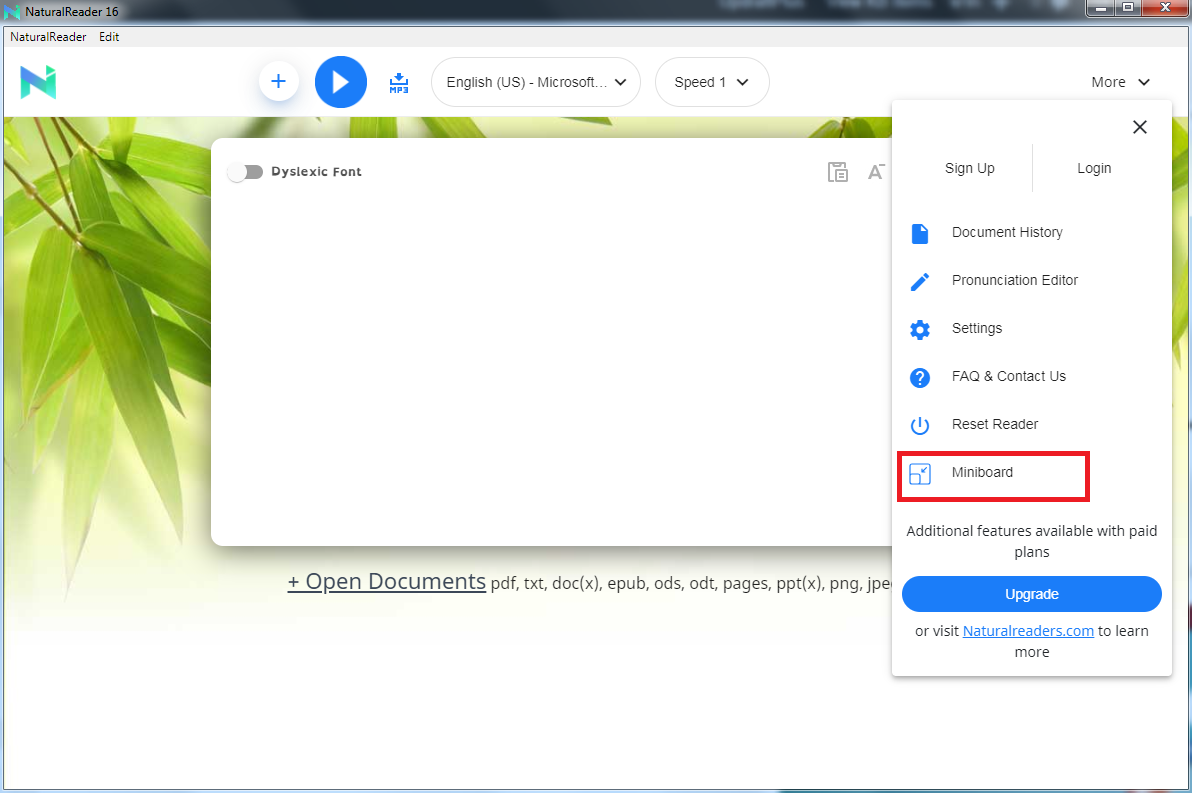Add a new document with plus icon
The image size is (1192, 793).
click(x=278, y=81)
